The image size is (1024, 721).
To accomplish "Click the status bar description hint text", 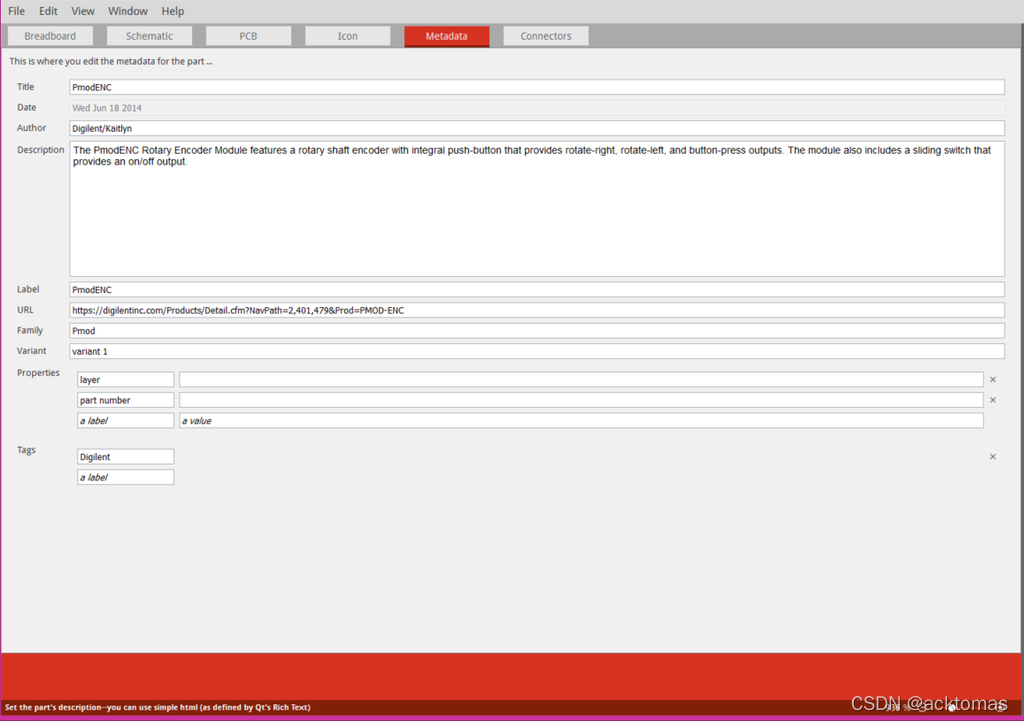I will [x=157, y=707].
